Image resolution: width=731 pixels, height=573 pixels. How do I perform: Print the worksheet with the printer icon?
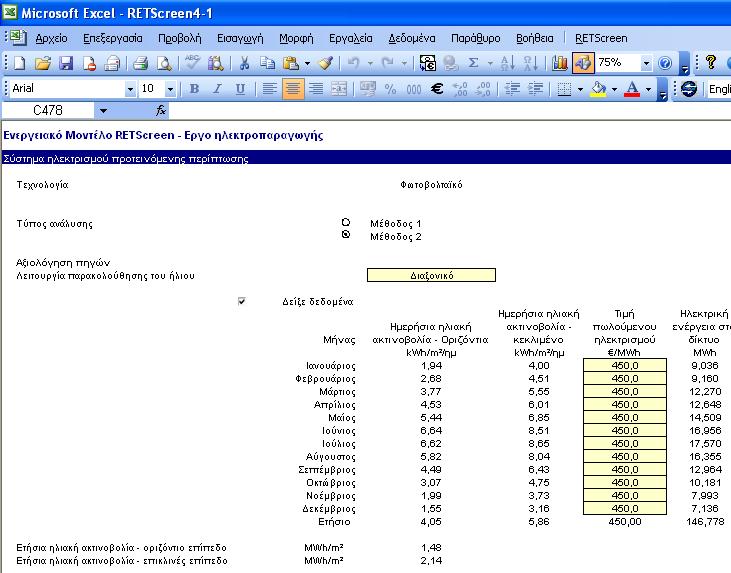coord(140,63)
